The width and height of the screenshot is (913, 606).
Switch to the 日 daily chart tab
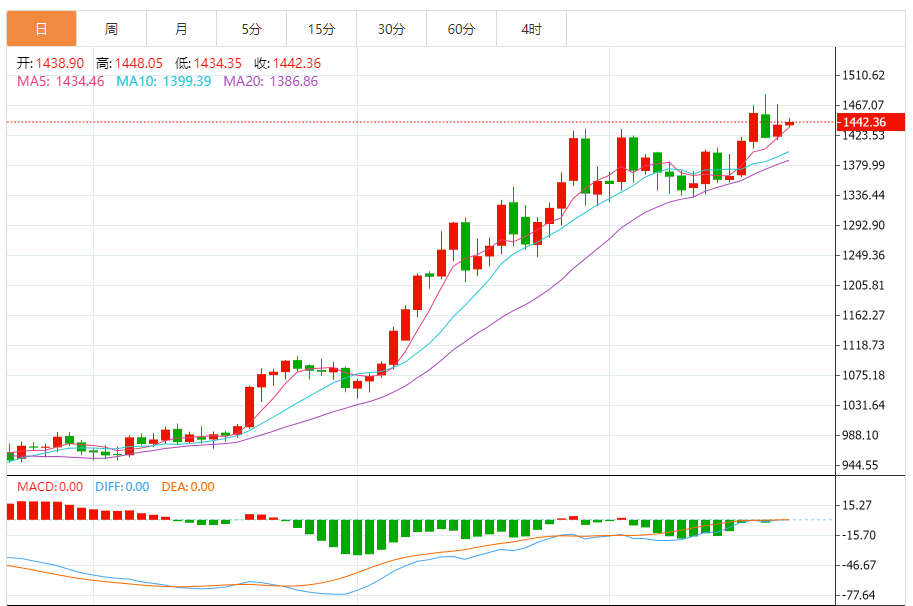(41, 30)
